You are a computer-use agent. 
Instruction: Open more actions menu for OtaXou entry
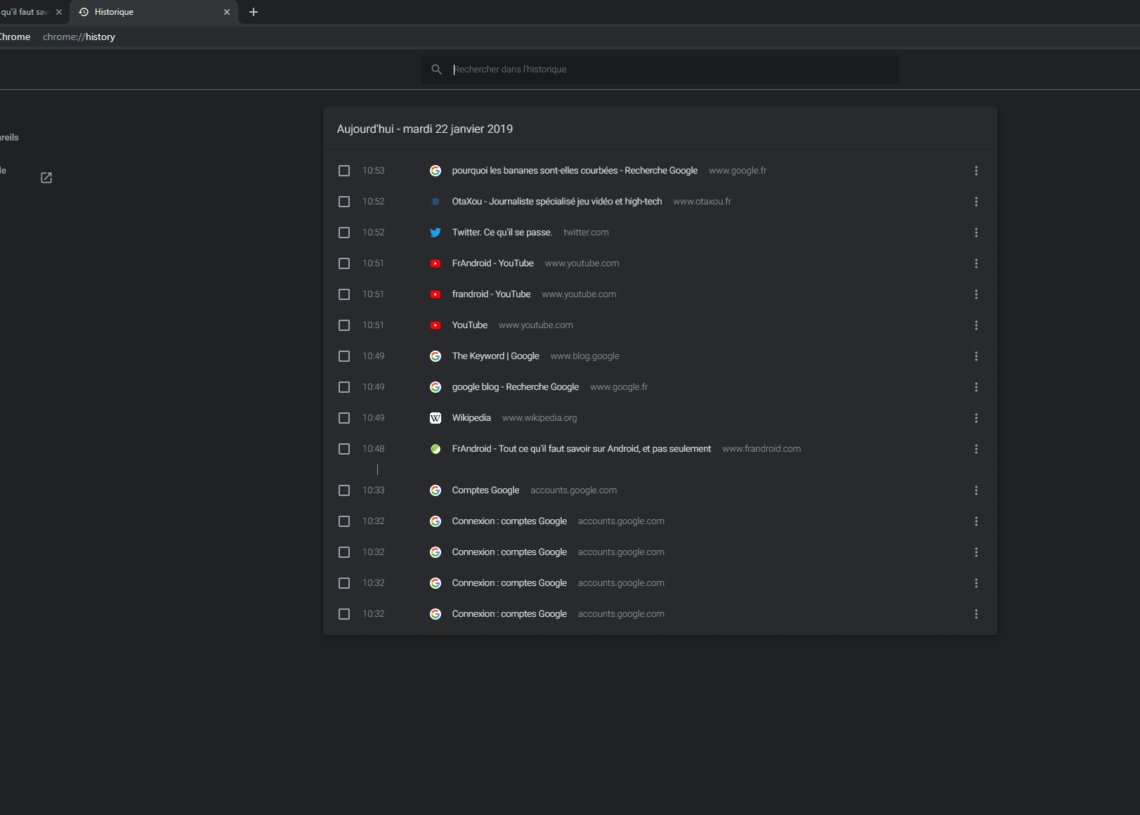976,202
